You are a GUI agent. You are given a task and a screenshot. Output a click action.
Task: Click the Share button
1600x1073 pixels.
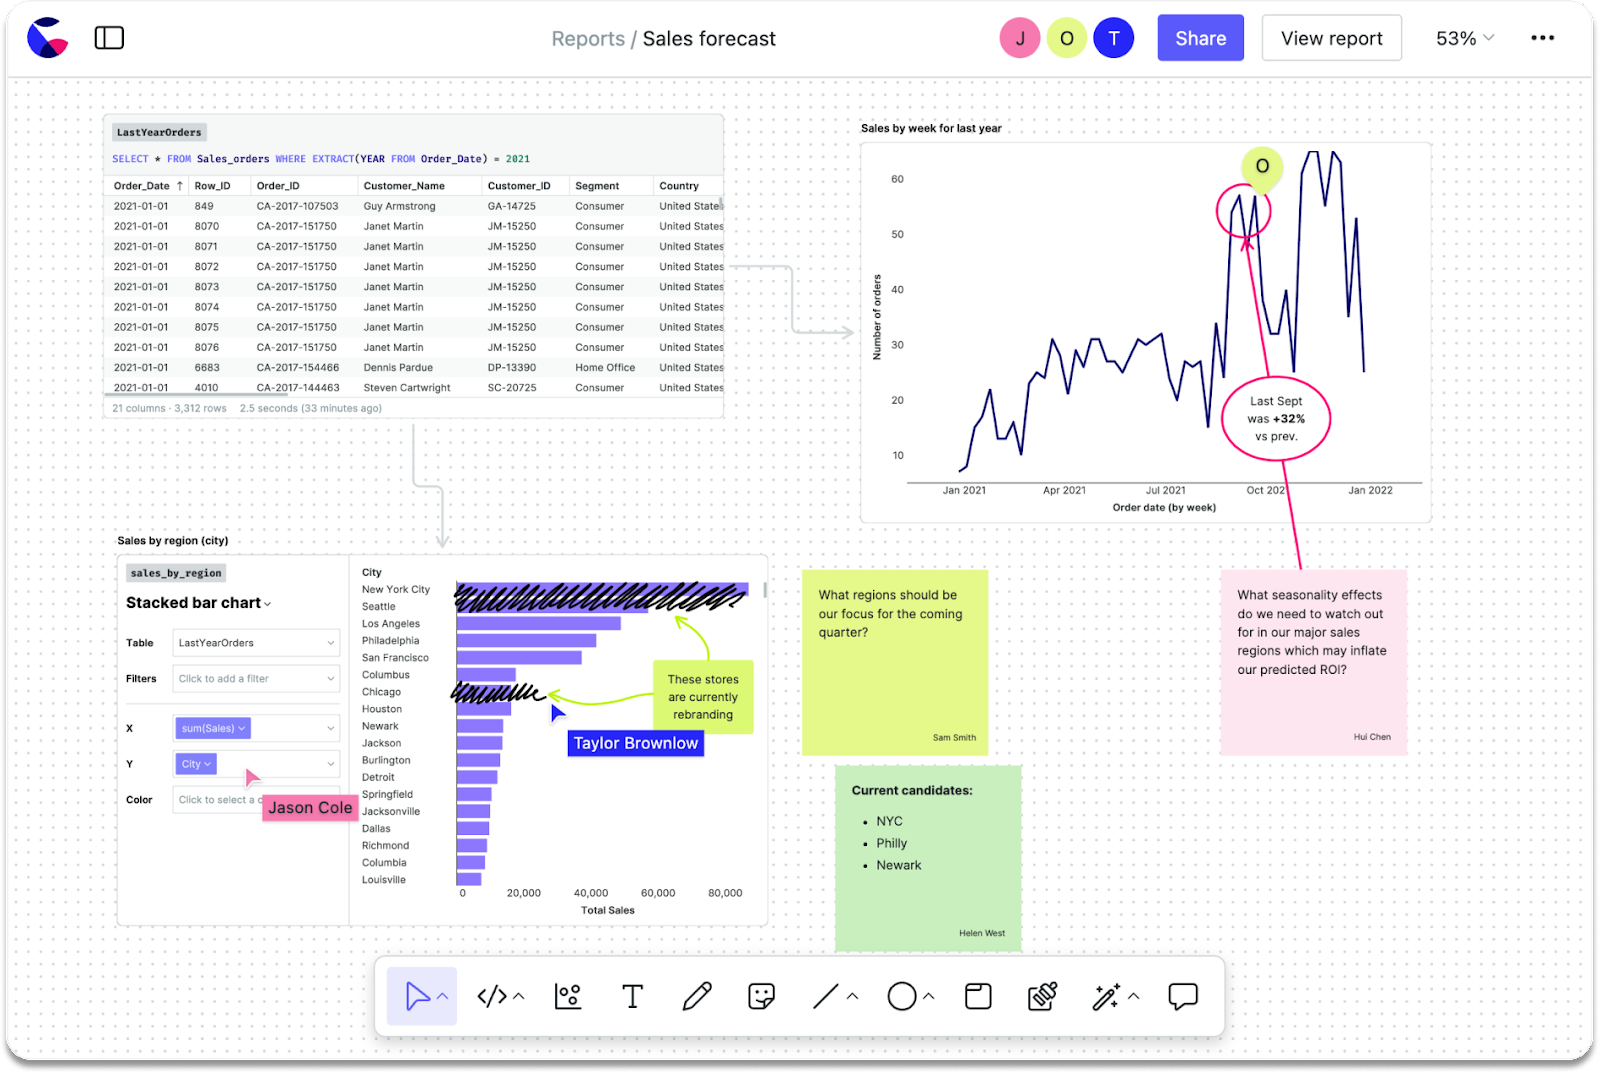coord(1200,38)
